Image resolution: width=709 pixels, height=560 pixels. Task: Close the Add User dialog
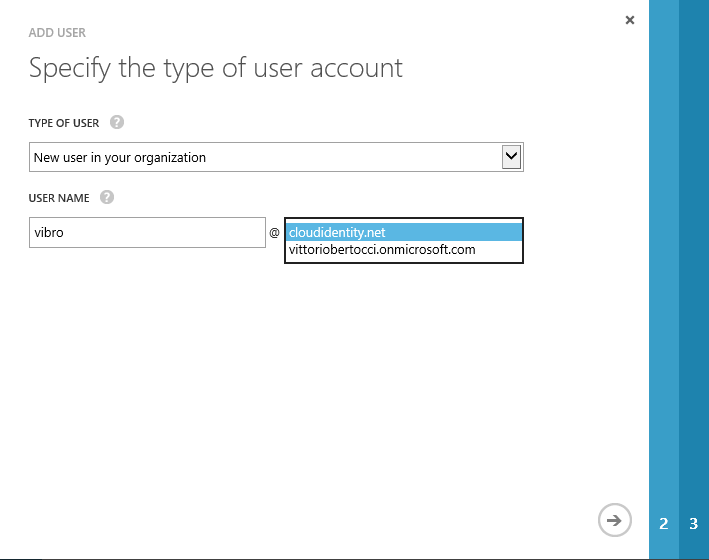629,20
